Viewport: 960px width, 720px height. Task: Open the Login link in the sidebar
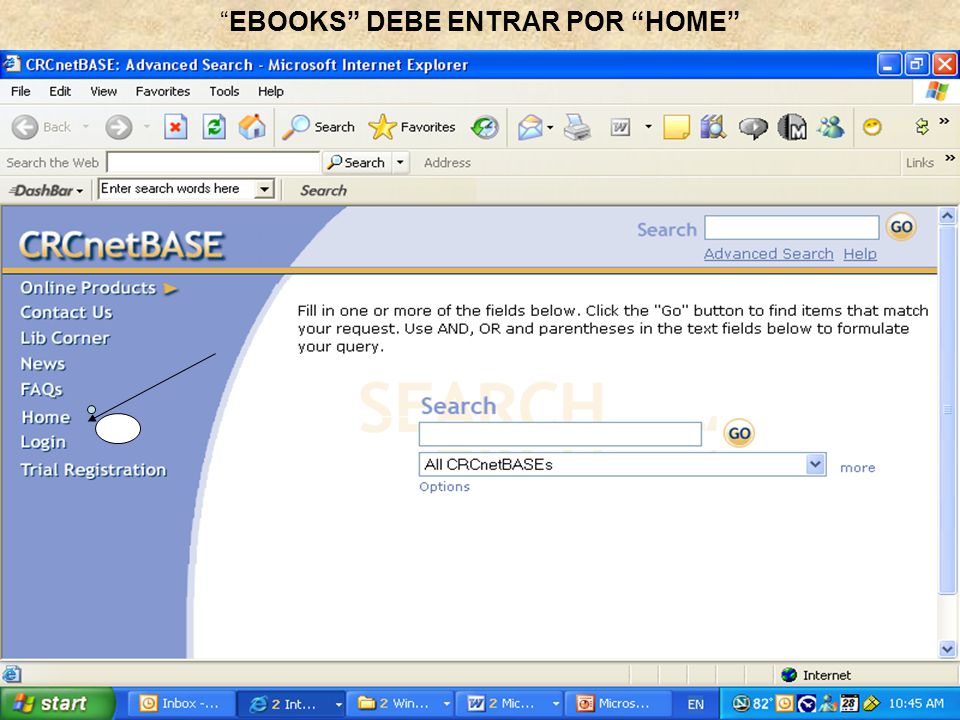(43, 442)
